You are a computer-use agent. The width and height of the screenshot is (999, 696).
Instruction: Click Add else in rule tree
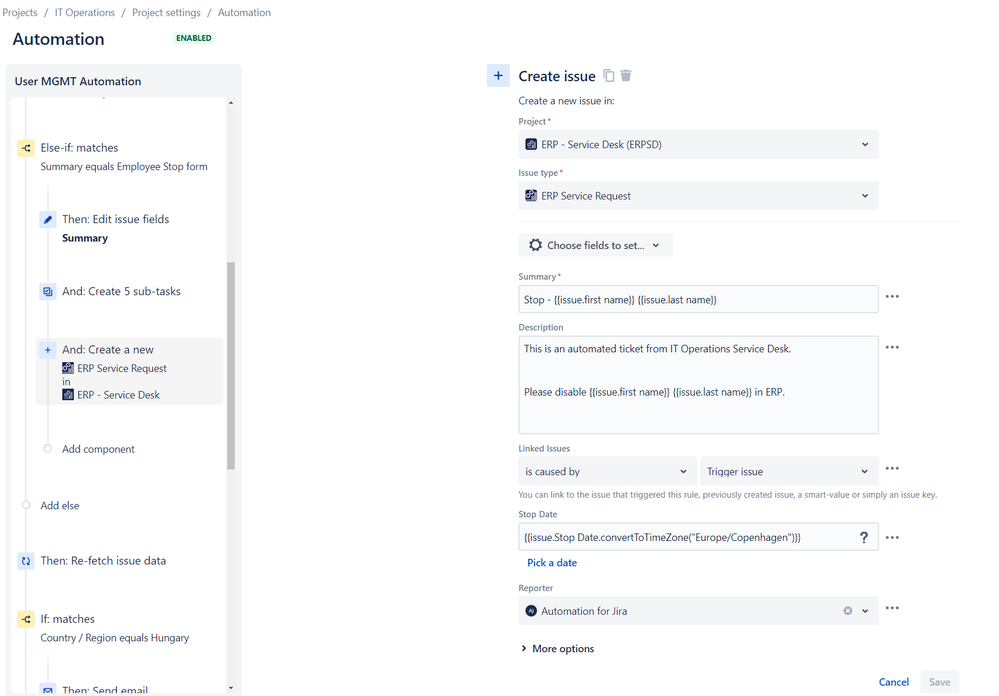[x=60, y=505]
